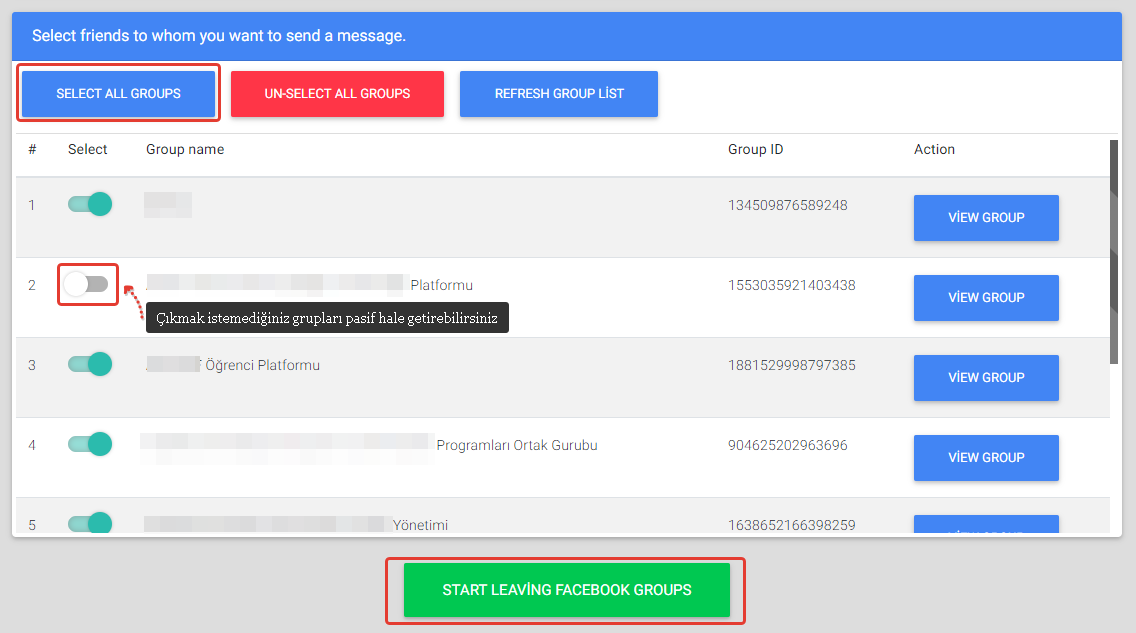Toggle off the switch for group 1

pyautogui.click(x=90, y=205)
